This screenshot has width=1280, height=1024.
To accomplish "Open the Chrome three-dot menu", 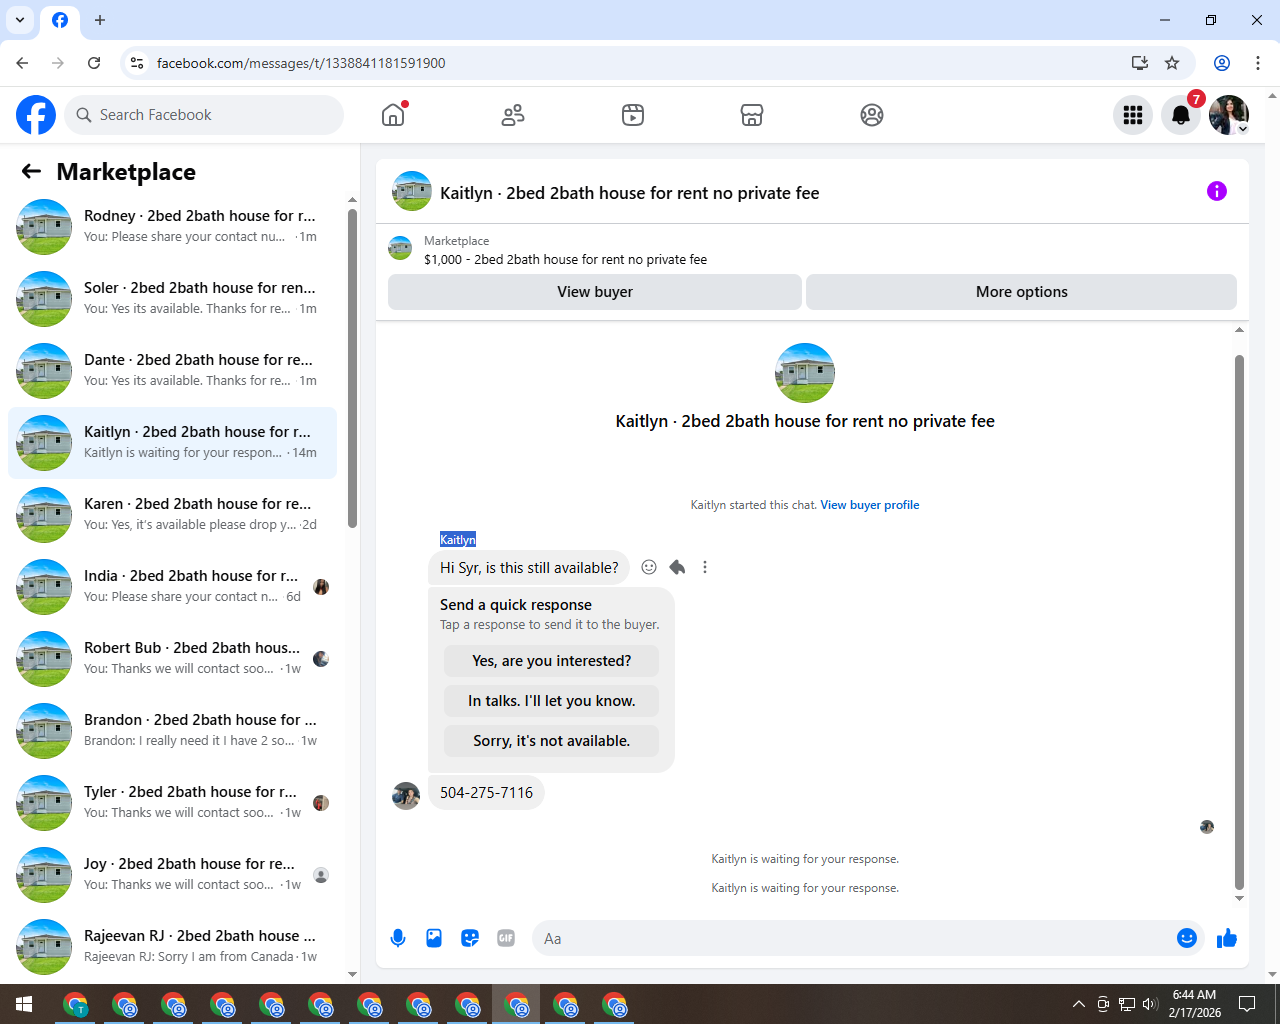I will pos(1258,63).
